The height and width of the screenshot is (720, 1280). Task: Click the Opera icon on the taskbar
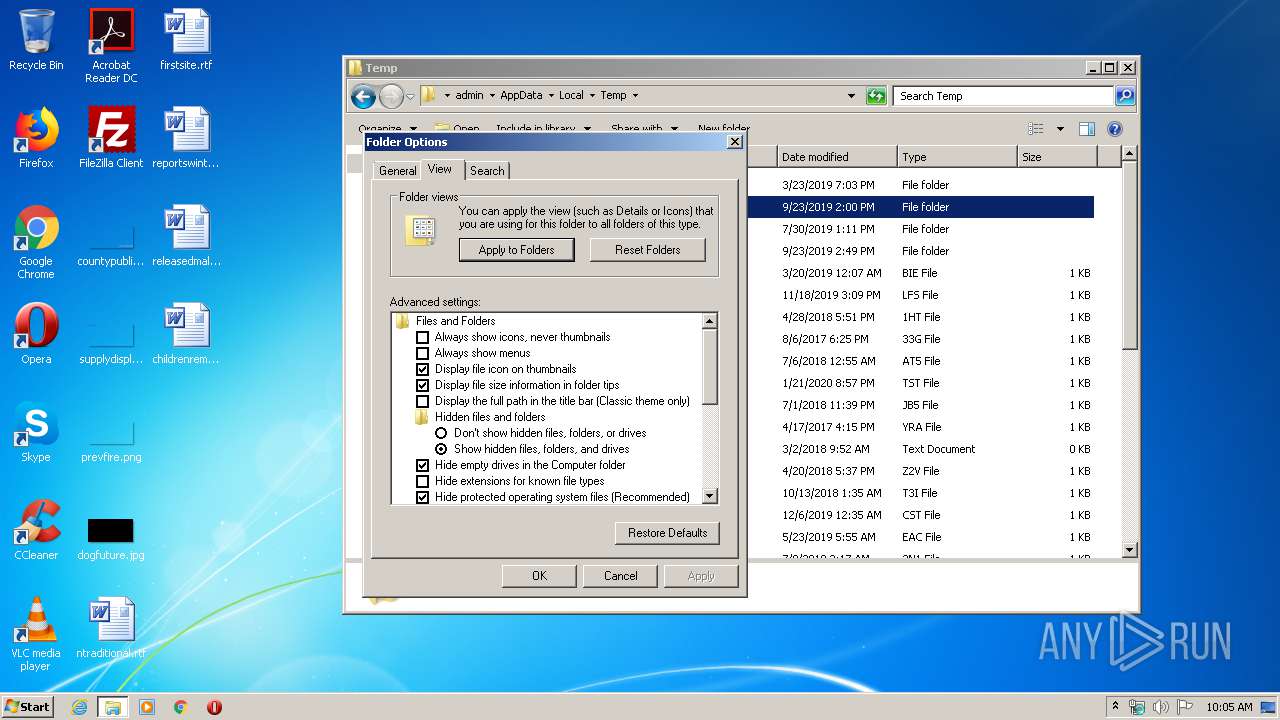pyautogui.click(x=214, y=707)
